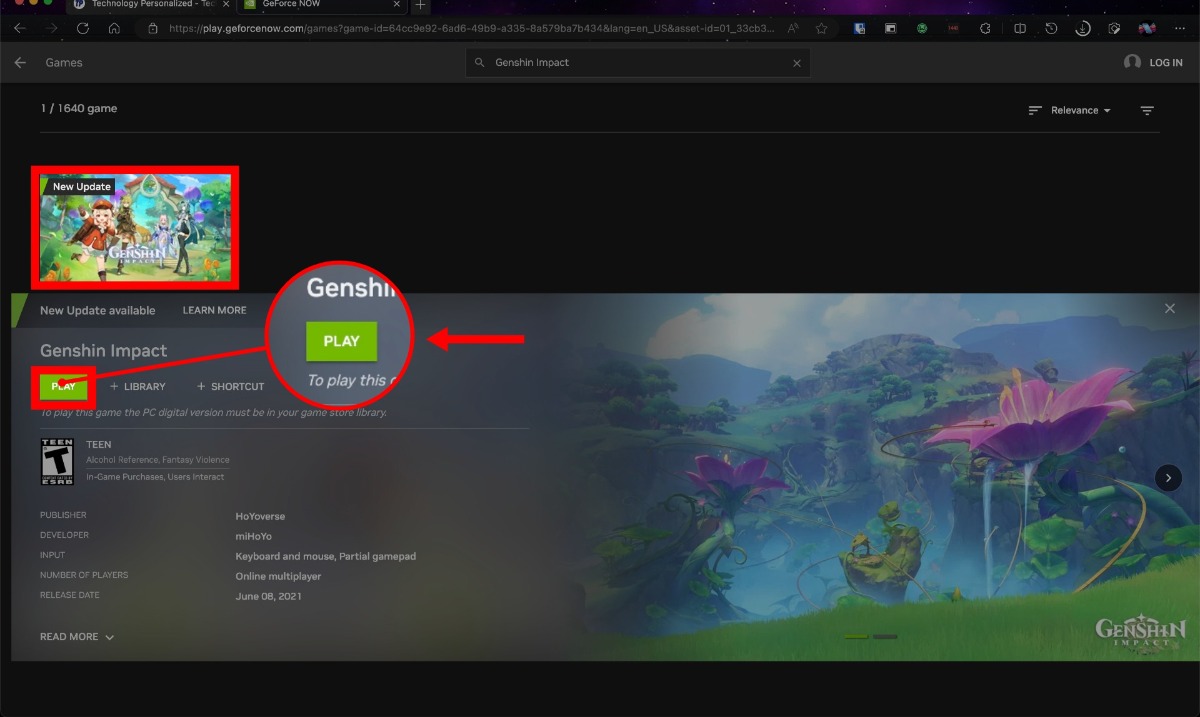The height and width of the screenshot is (717, 1200).
Task: Select the Genshin Impact game thumbnail
Action: (135, 226)
